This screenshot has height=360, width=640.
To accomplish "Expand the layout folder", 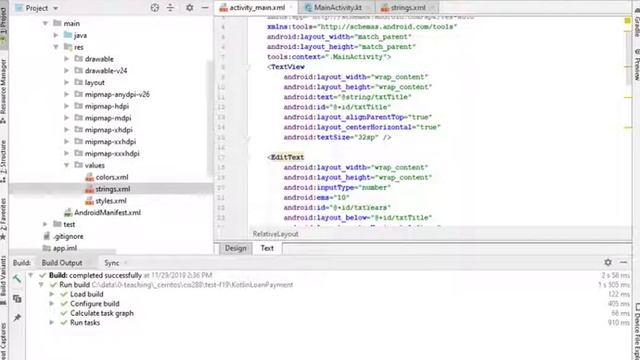I will tap(67, 83).
